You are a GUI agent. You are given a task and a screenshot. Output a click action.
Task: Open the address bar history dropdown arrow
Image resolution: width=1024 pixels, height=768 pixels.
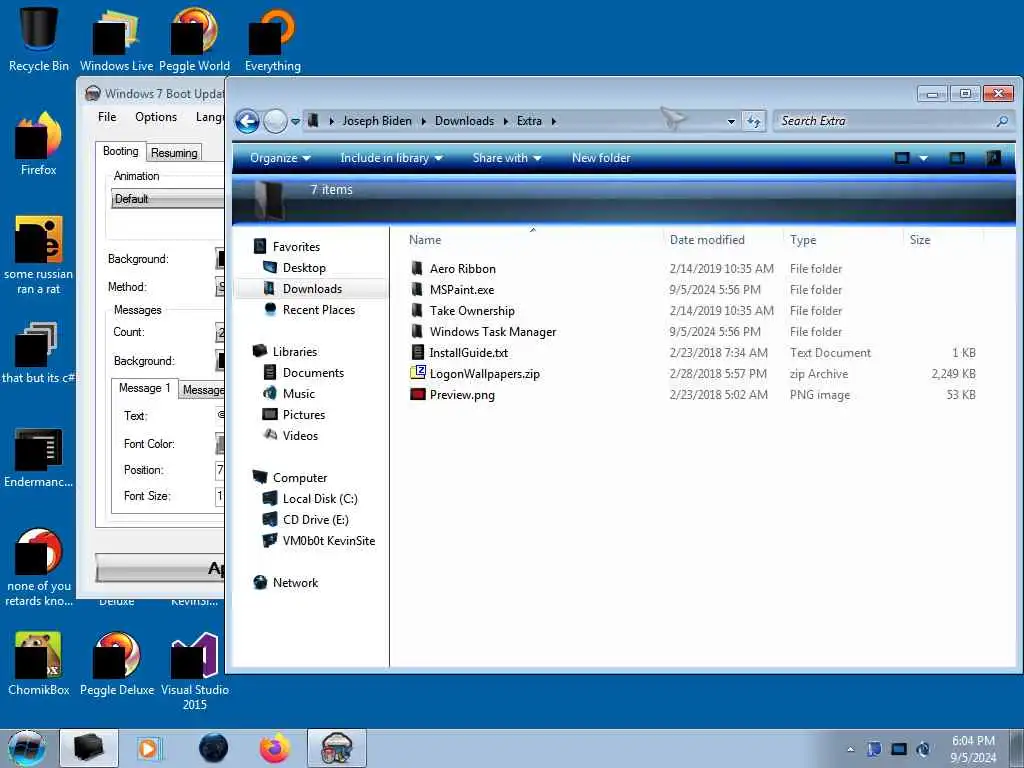(731, 121)
